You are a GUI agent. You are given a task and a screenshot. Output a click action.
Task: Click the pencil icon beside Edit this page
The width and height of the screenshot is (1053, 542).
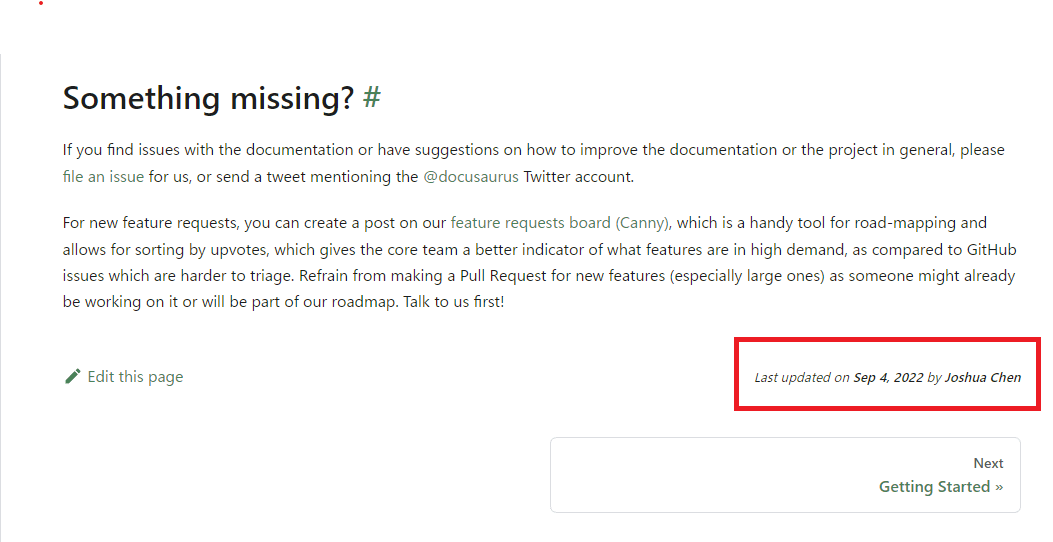pyautogui.click(x=73, y=377)
